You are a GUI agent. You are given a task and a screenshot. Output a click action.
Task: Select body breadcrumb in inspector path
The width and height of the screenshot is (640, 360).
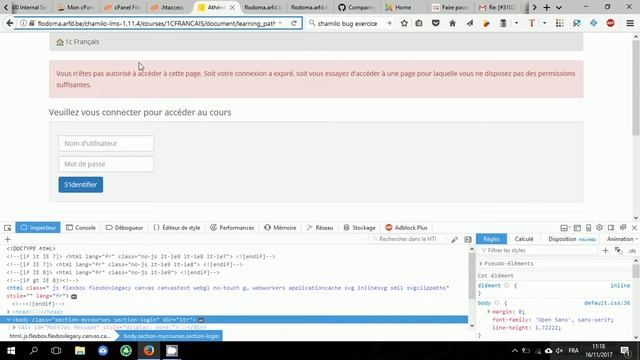(171, 336)
